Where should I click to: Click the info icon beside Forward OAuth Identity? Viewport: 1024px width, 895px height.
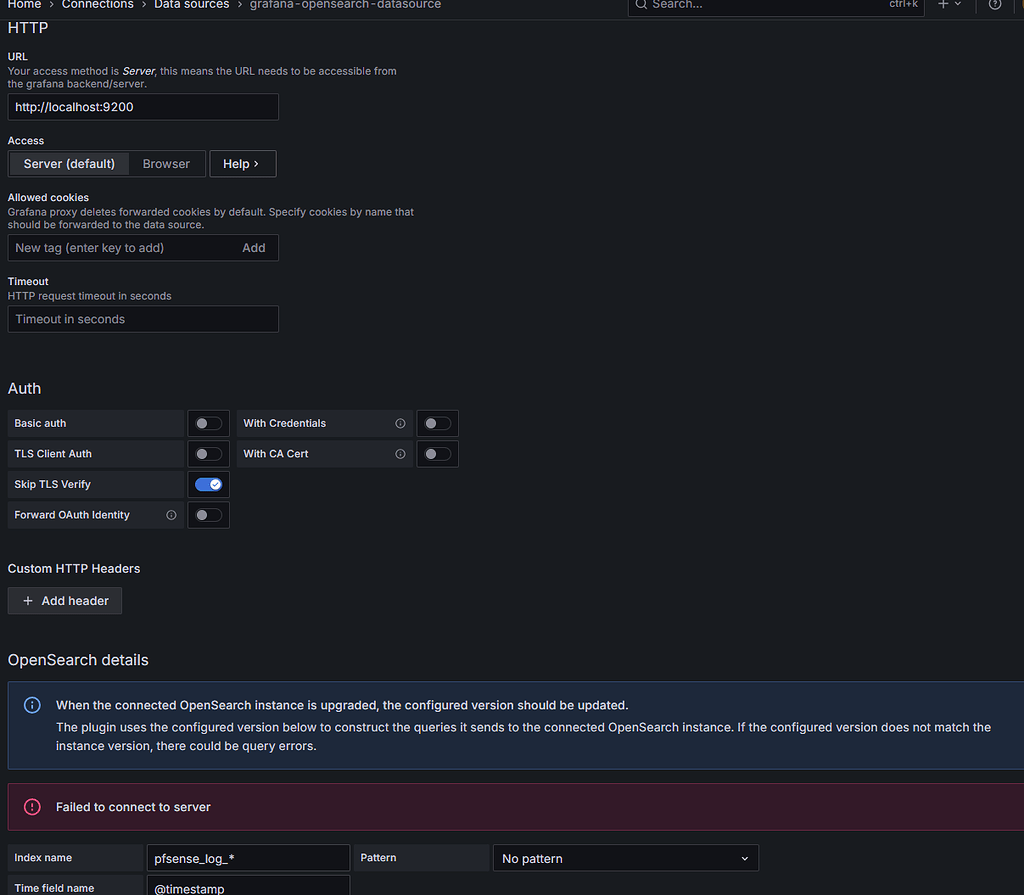click(170, 515)
